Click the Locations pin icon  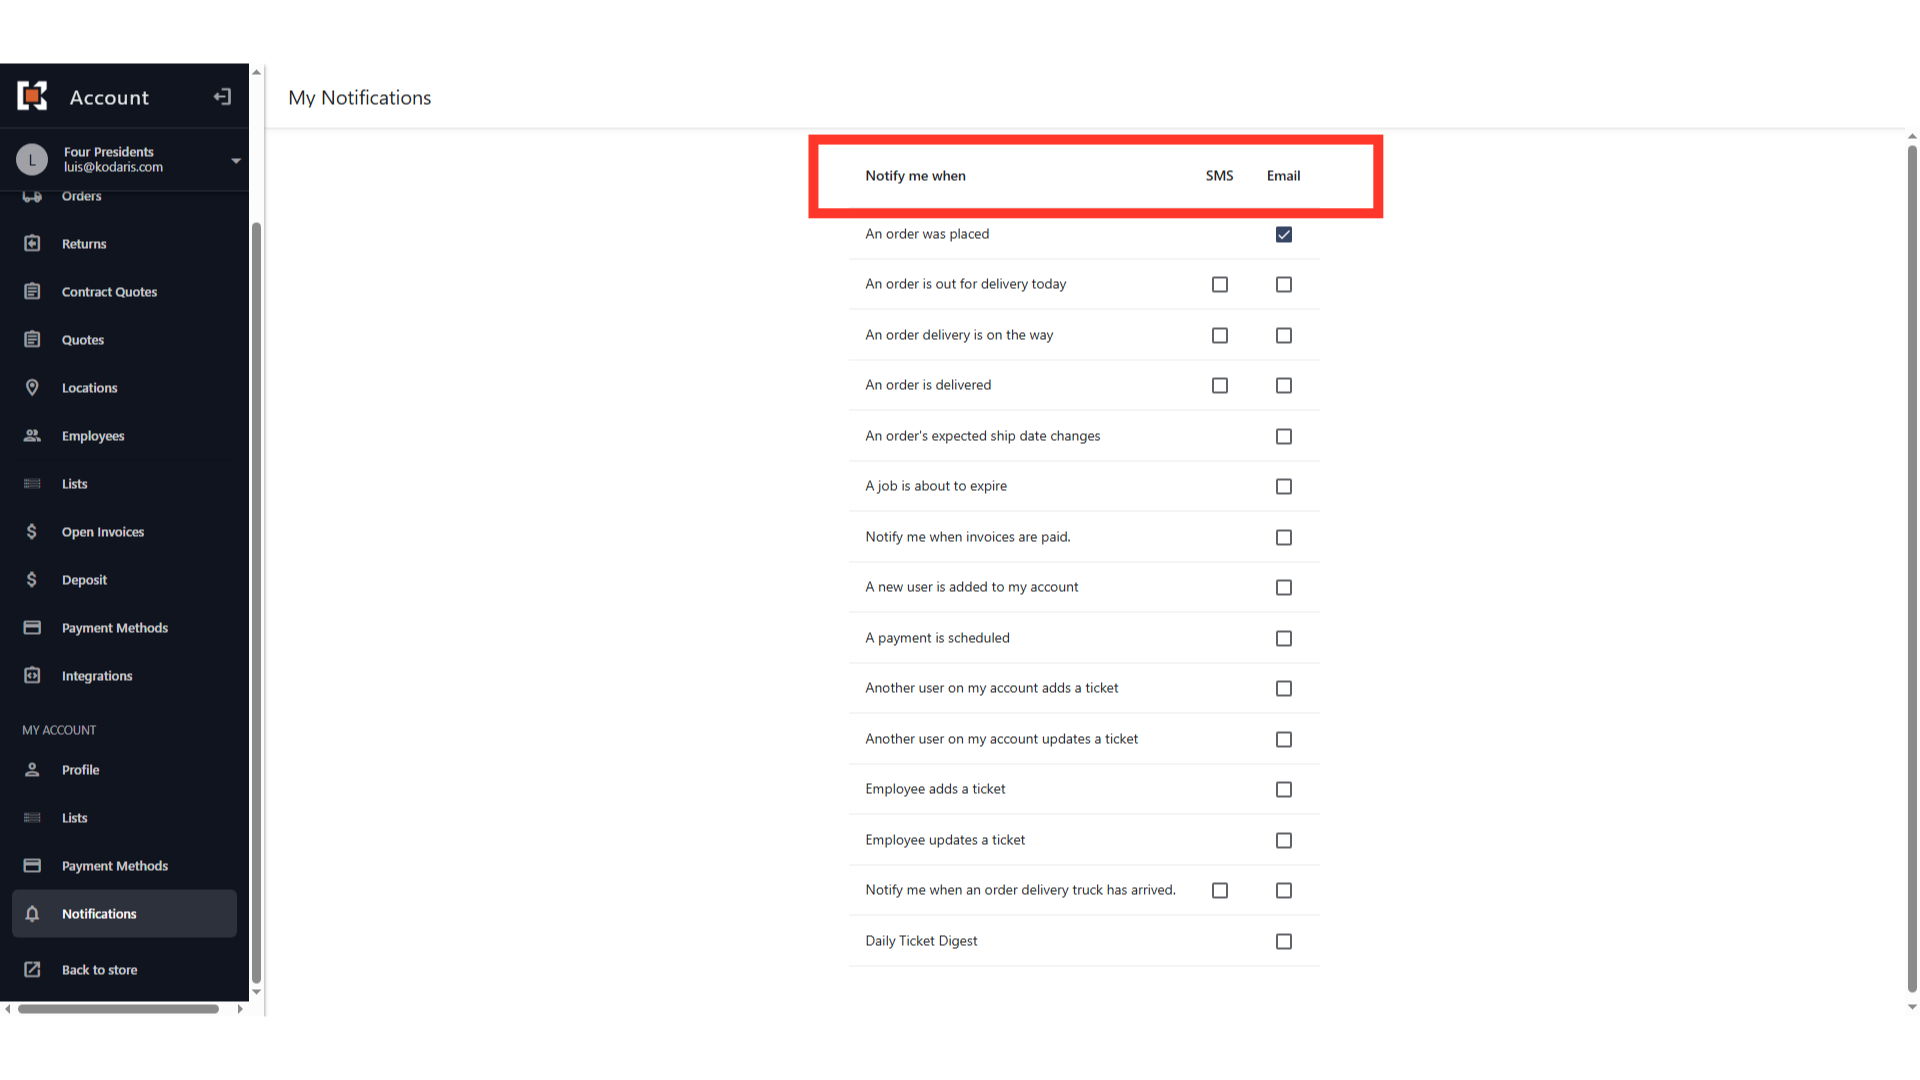[32, 388]
